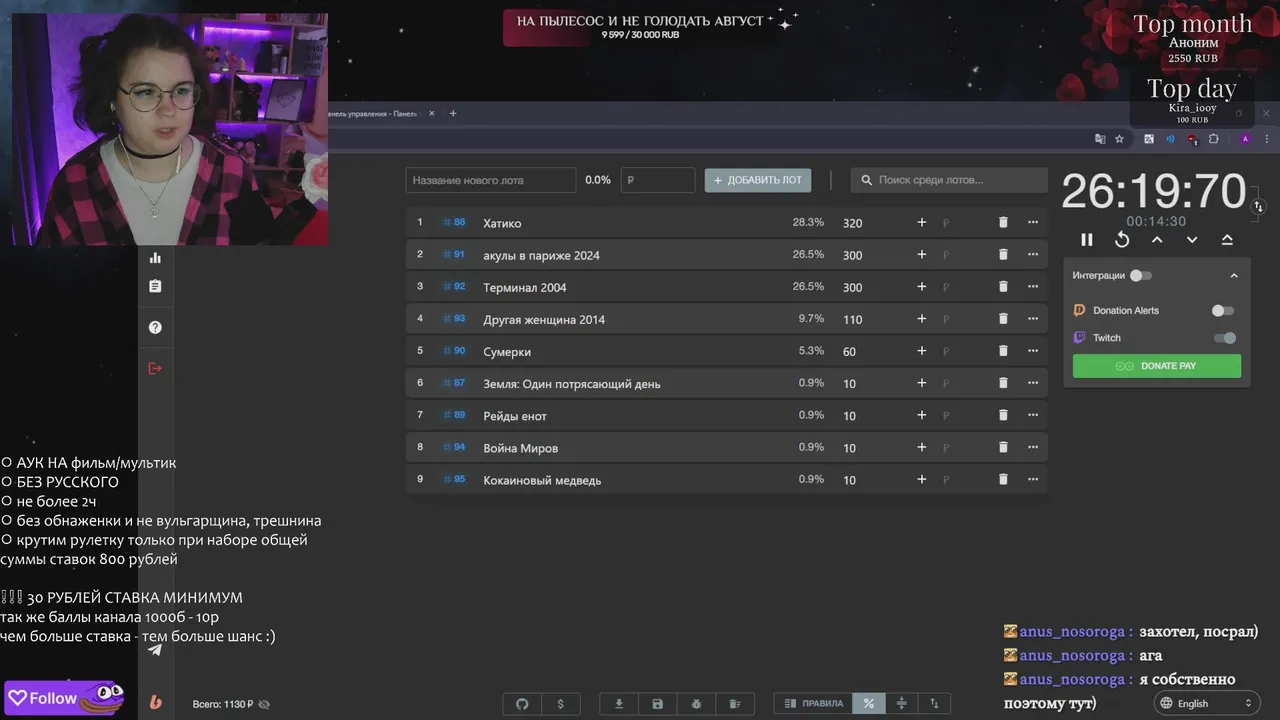Toggle the sort order arrows button

[x=934, y=704]
